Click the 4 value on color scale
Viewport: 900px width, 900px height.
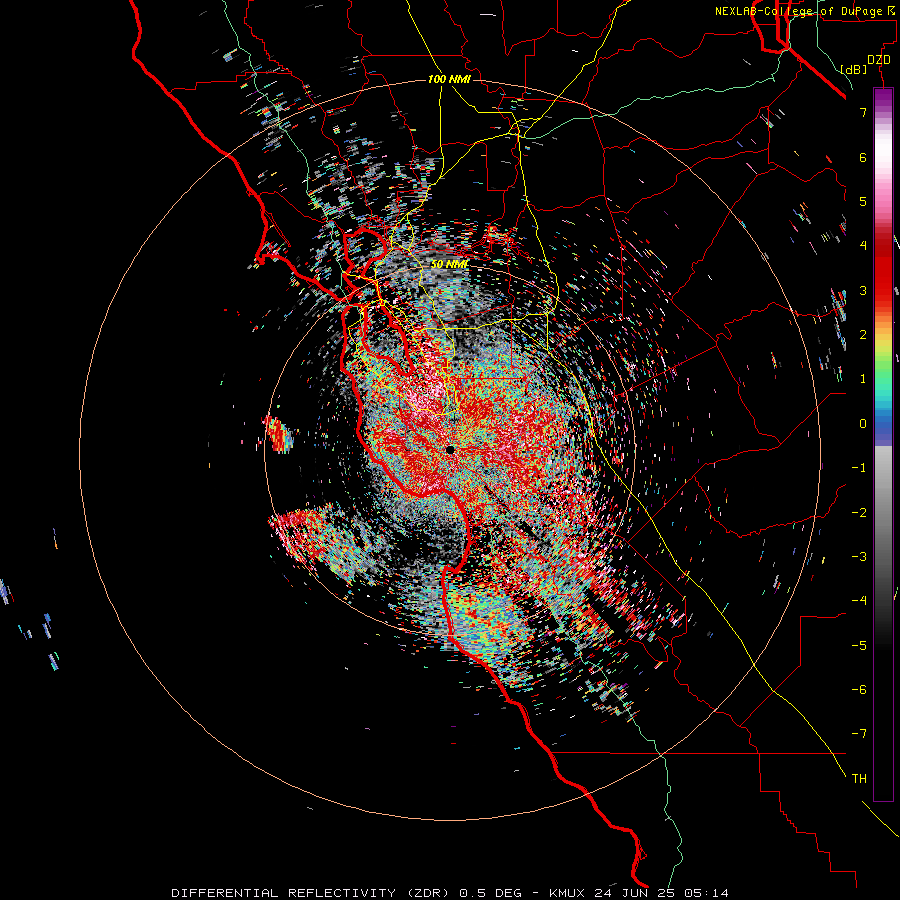pos(863,246)
